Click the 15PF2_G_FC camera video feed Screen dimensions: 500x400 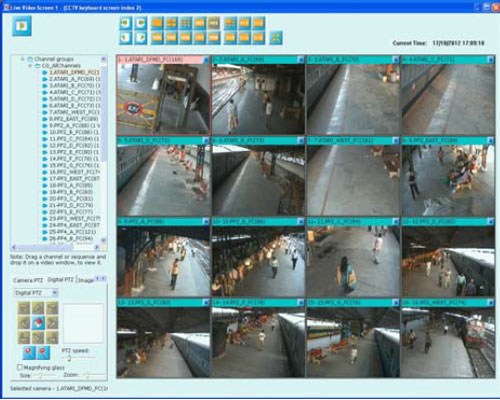pos(353,342)
